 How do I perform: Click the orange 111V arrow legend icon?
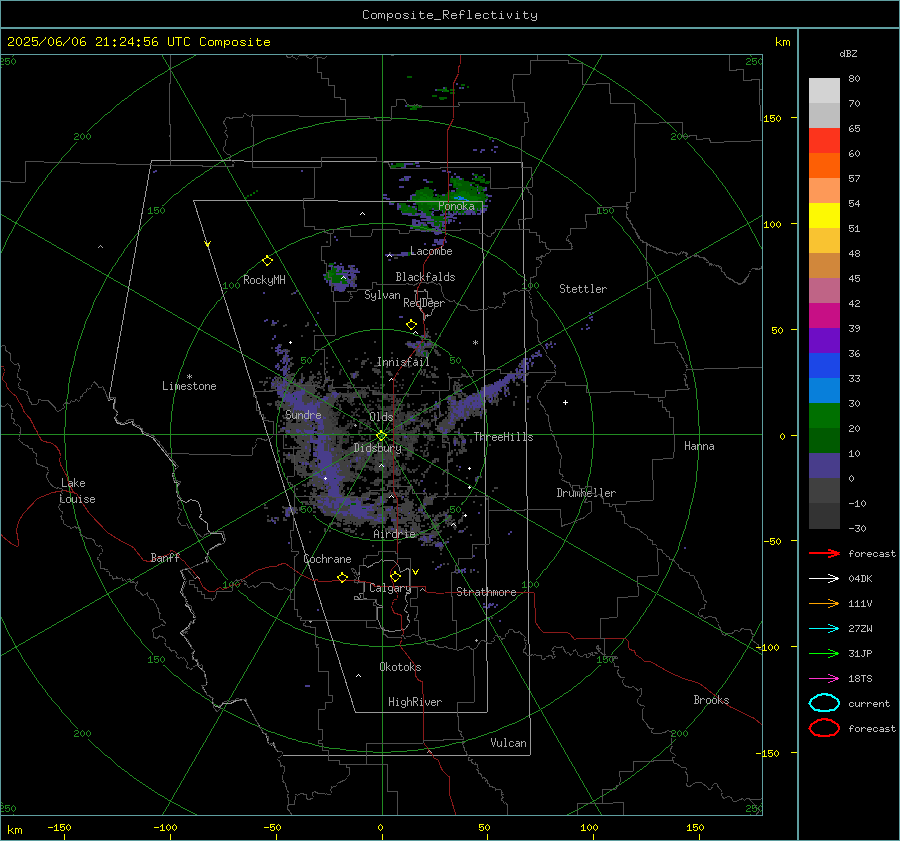click(824, 603)
